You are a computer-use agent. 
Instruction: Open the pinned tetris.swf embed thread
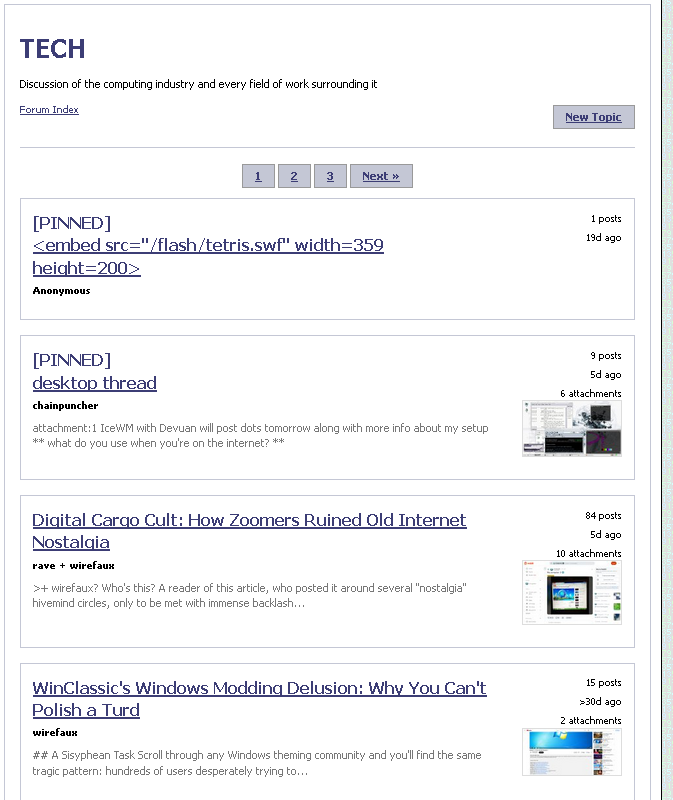pyautogui.click(x=208, y=257)
